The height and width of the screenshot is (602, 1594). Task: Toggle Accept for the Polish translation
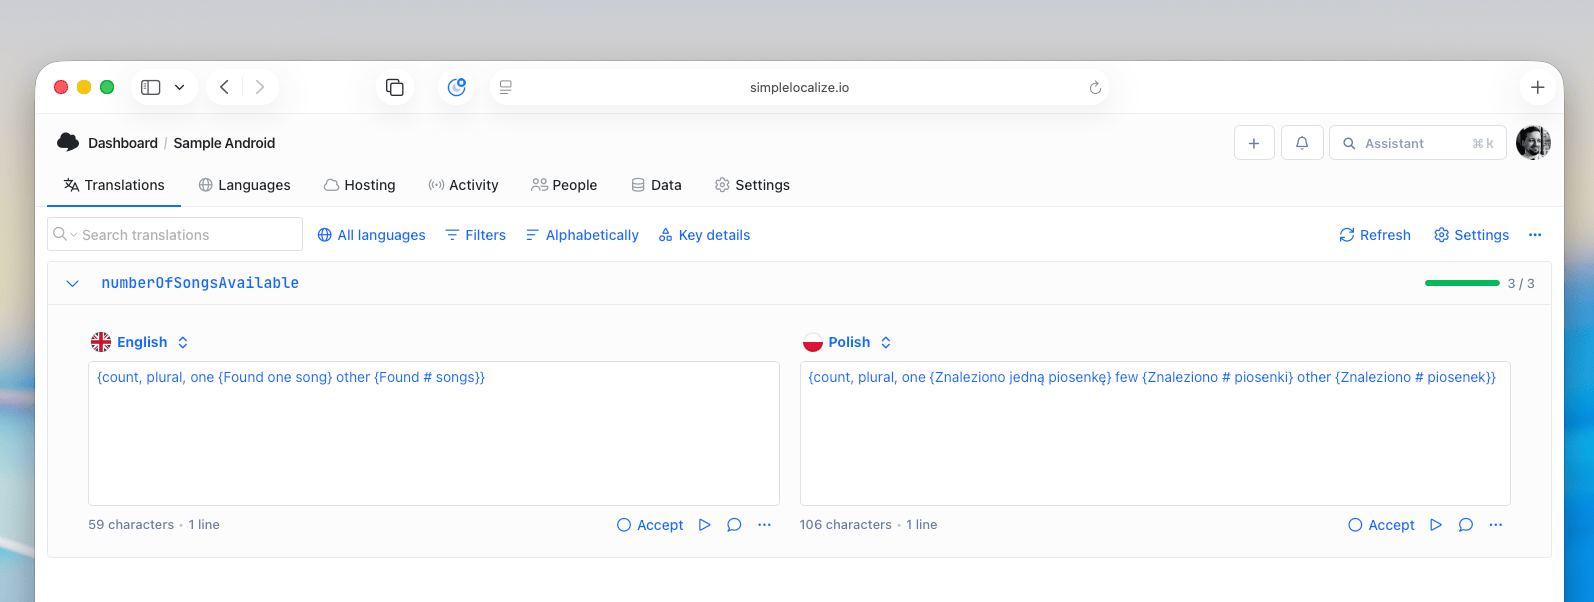pos(1381,525)
